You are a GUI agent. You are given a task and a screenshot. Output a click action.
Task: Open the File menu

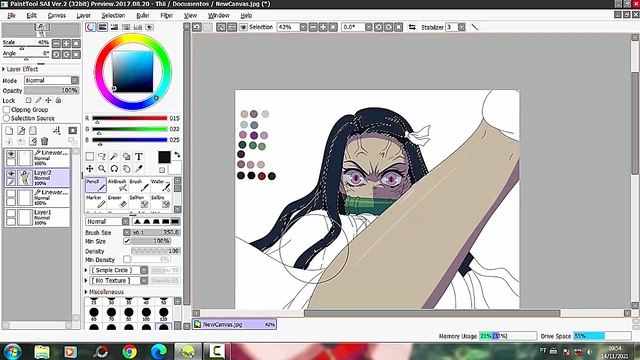point(11,16)
